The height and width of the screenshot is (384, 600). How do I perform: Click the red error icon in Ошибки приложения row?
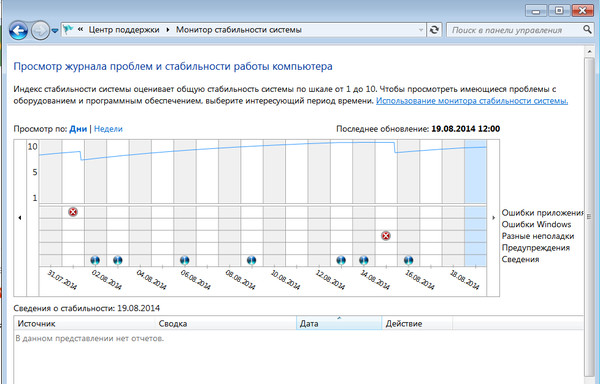73,212
